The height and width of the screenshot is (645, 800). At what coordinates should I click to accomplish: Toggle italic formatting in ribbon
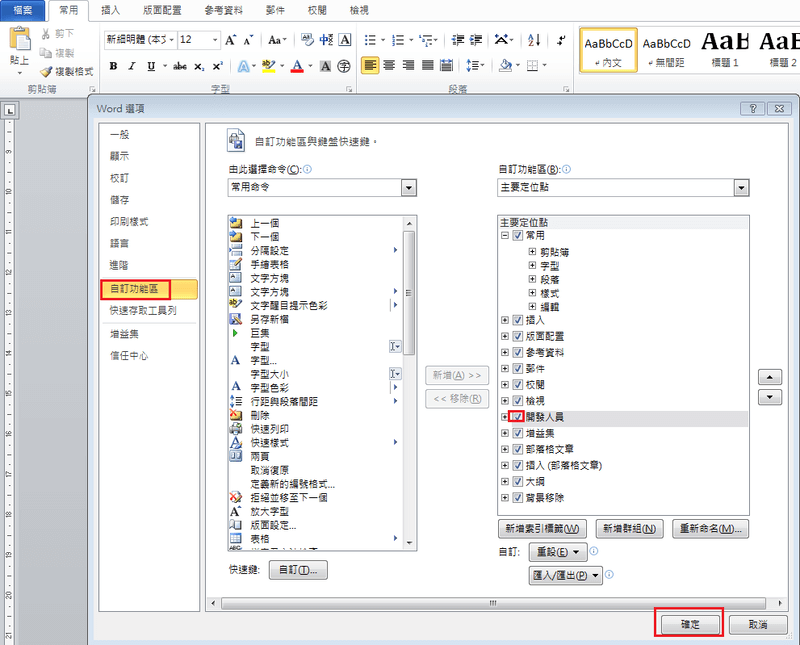click(x=132, y=66)
